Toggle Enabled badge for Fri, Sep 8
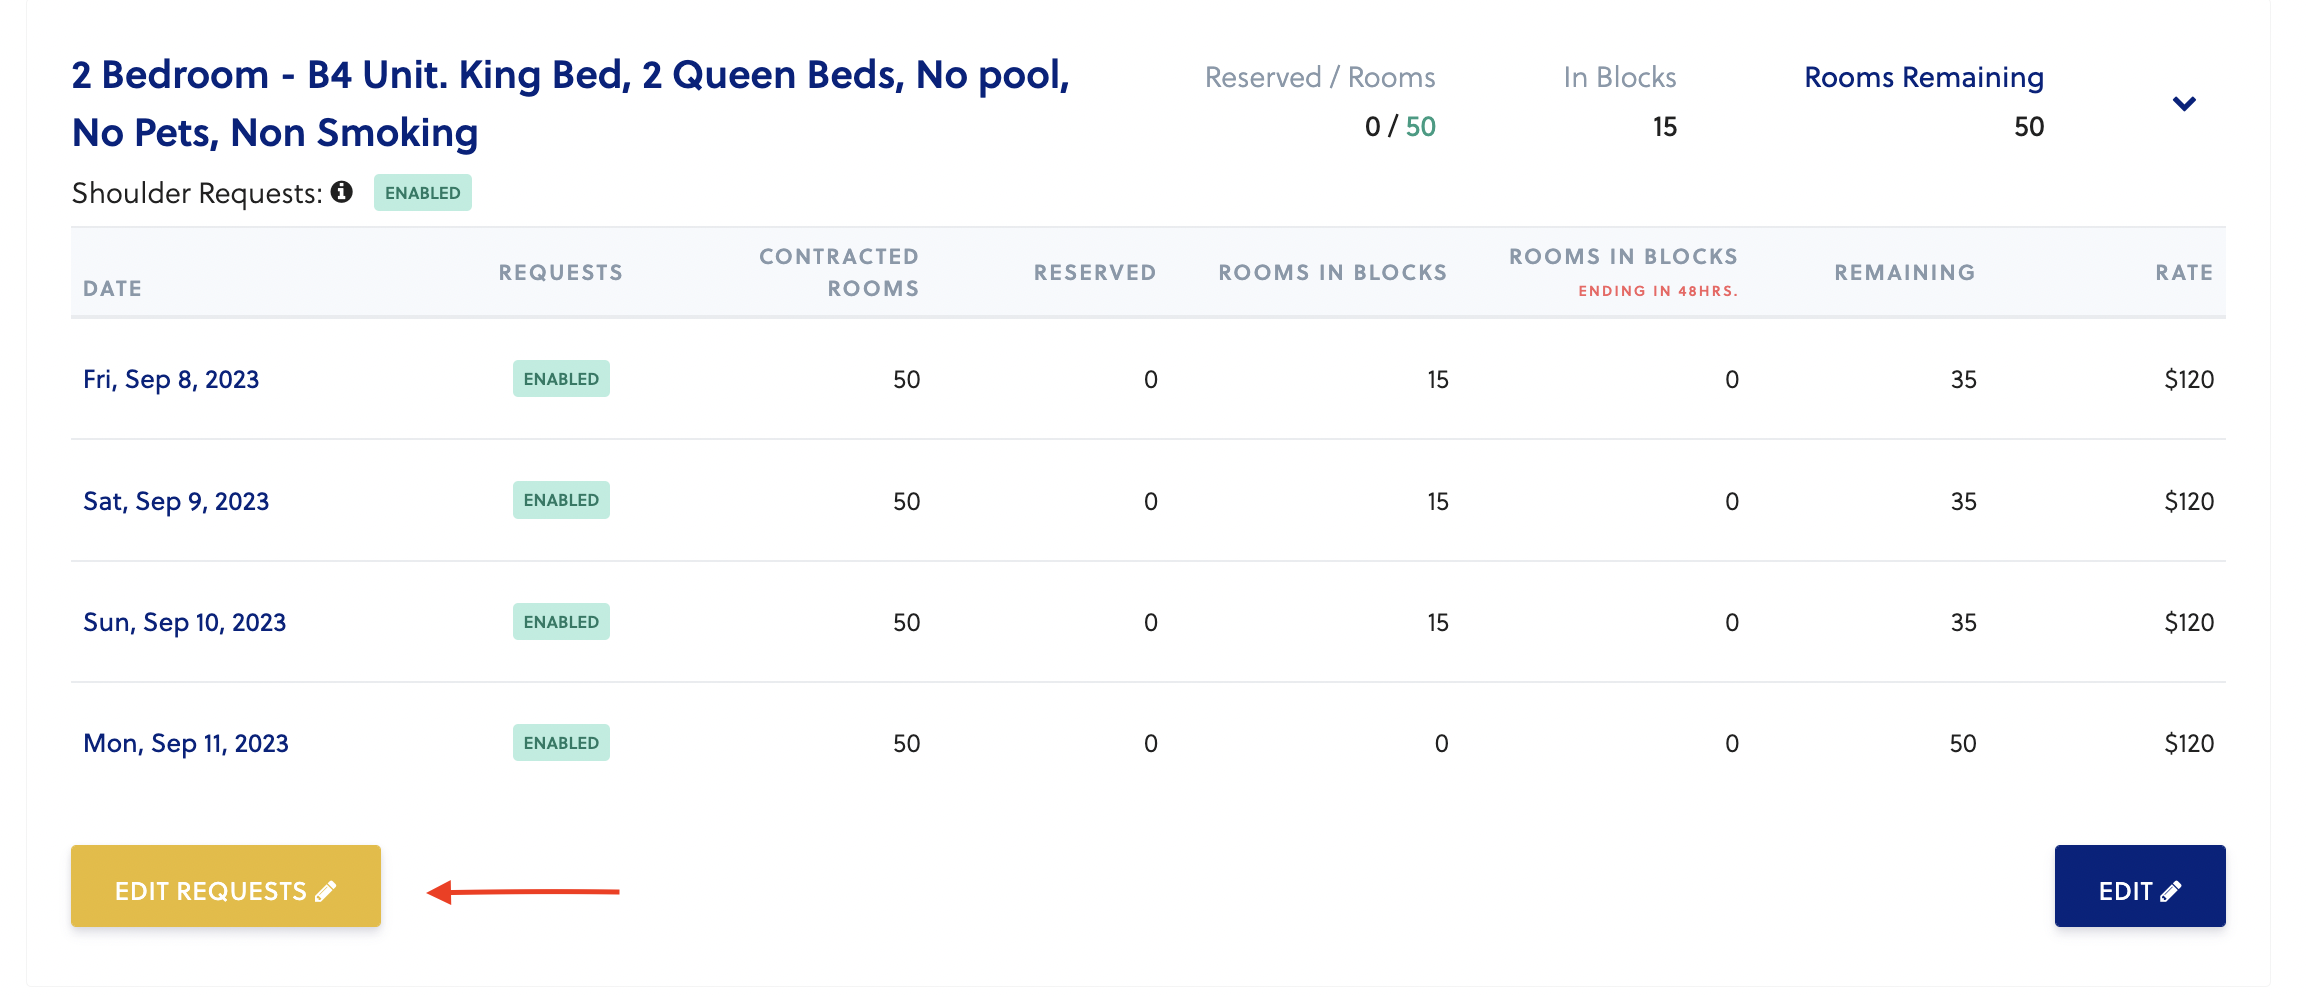 coord(561,379)
